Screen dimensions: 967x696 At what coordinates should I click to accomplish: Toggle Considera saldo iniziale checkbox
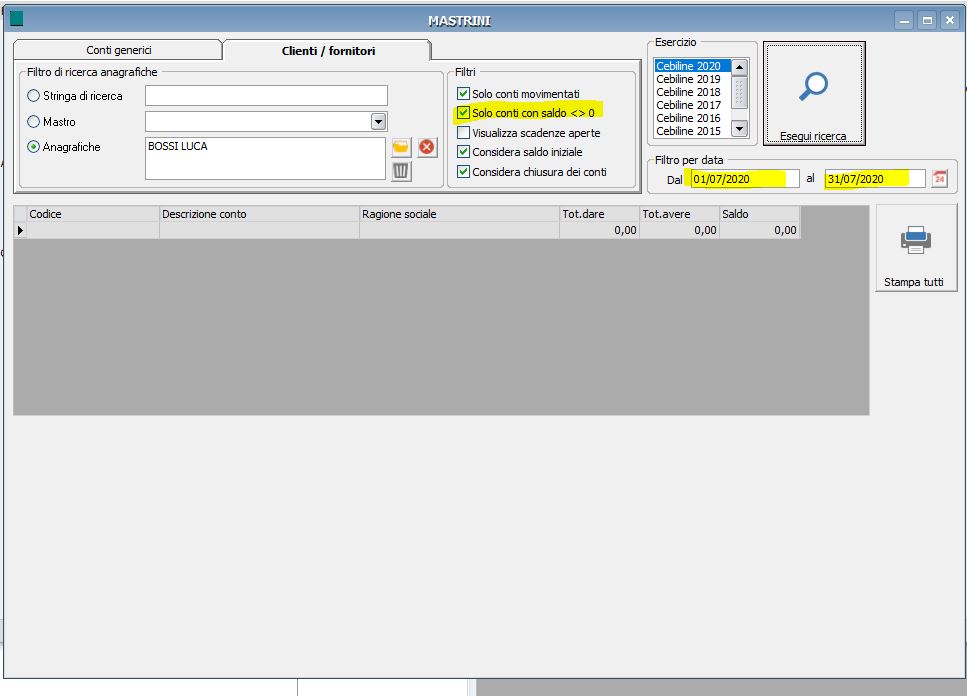pos(463,152)
